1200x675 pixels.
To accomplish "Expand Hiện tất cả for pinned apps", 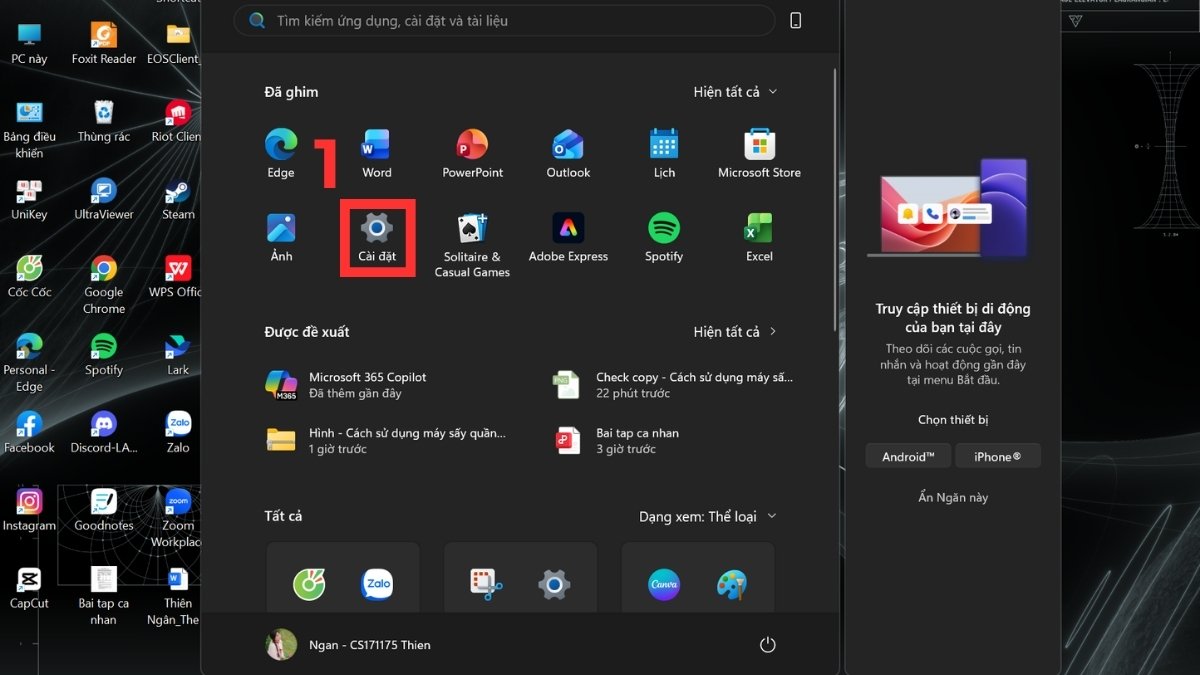I will [735, 92].
